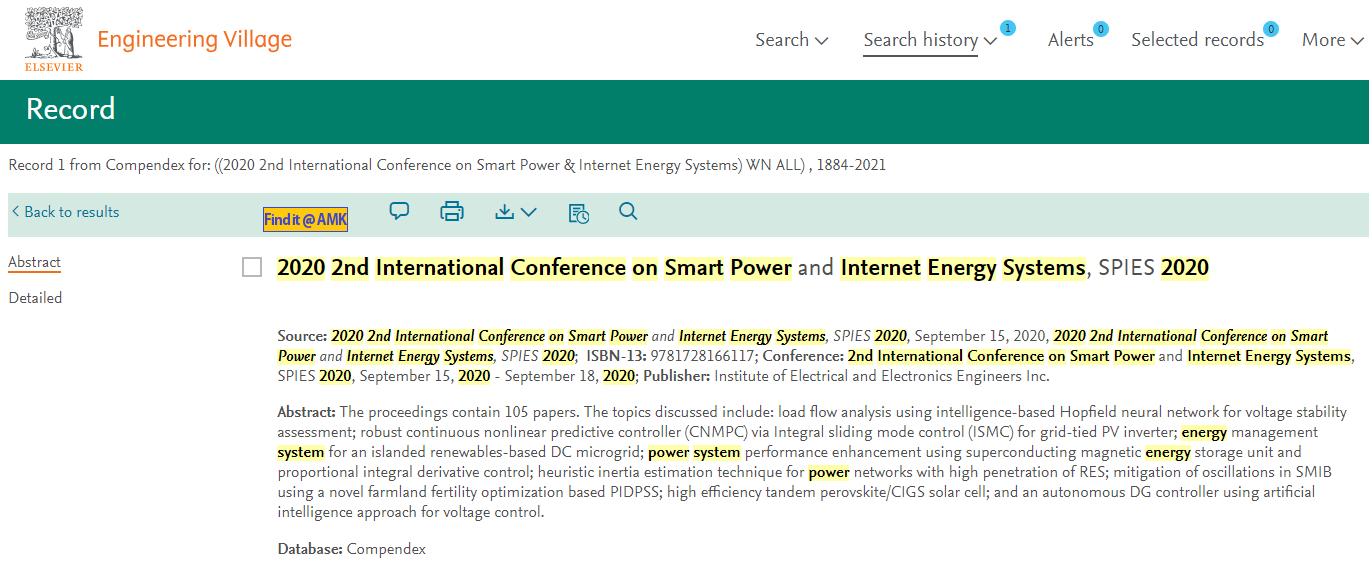Open the Alerts menu item
The image size is (1369, 569).
[1070, 40]
